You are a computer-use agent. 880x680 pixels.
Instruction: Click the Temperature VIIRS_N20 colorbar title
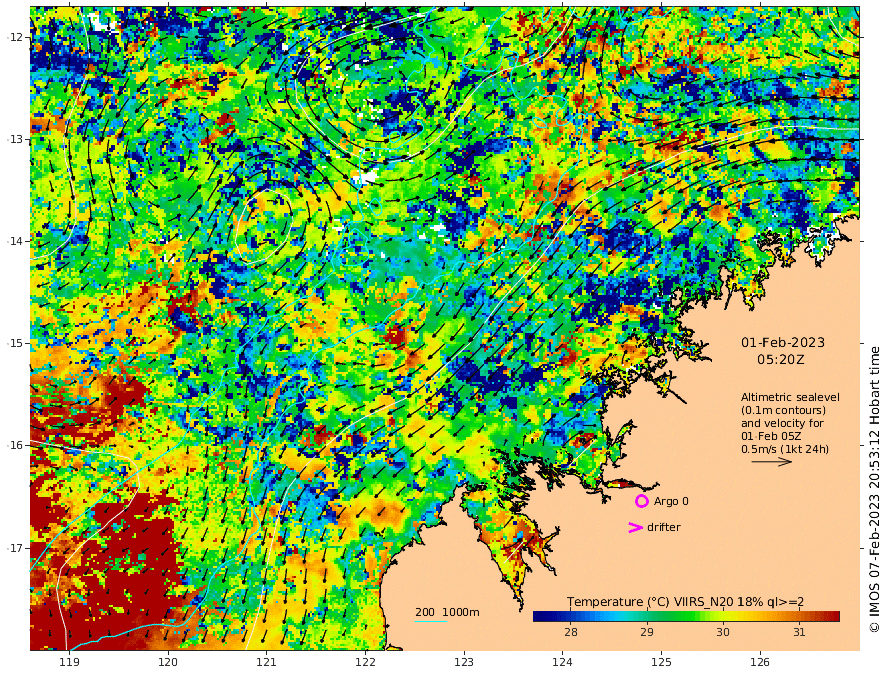[685, 602]
